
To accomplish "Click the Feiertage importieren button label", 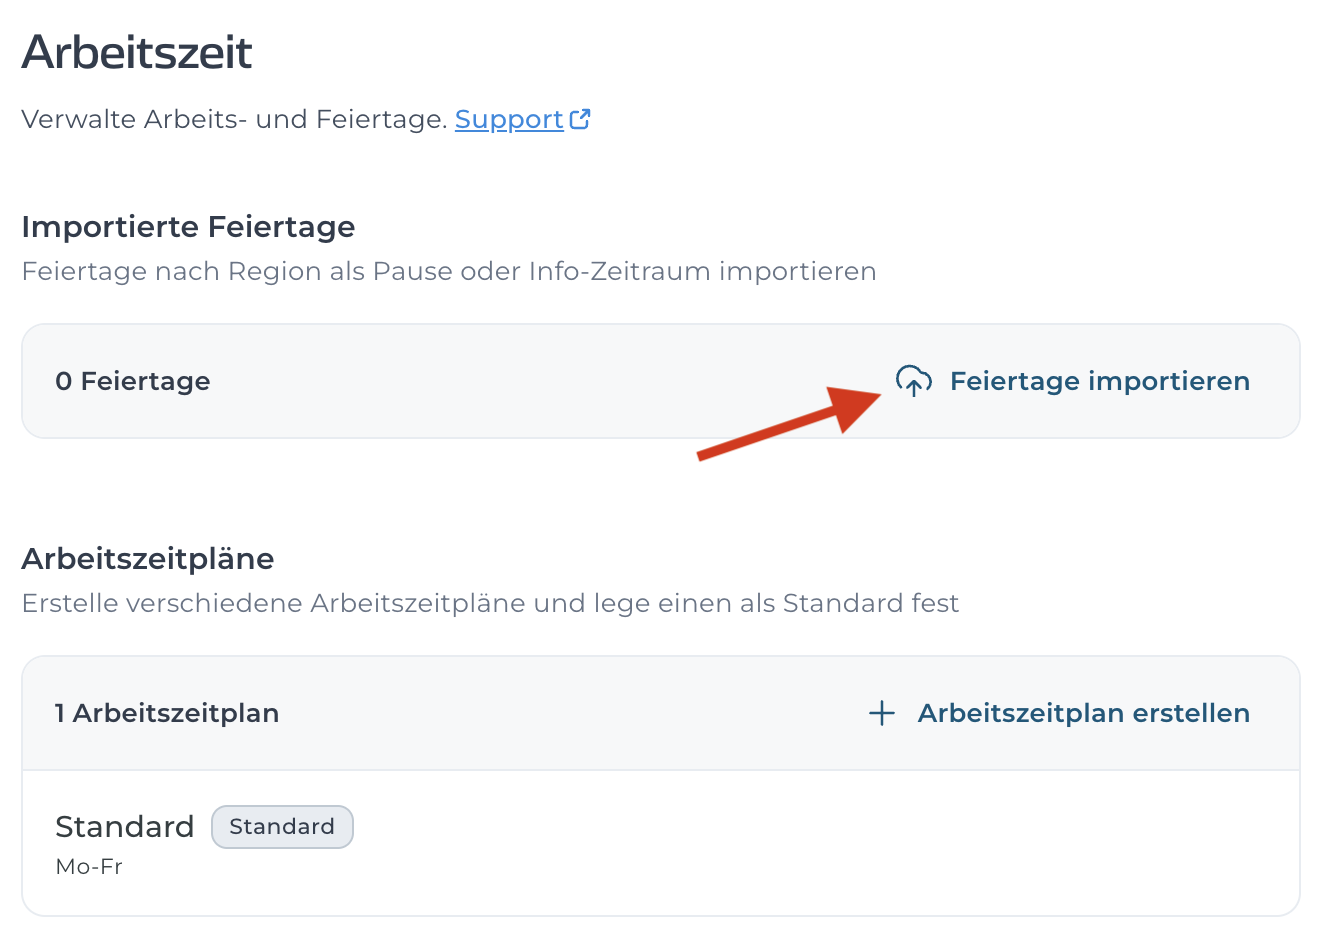I will tap(1100, 381).
